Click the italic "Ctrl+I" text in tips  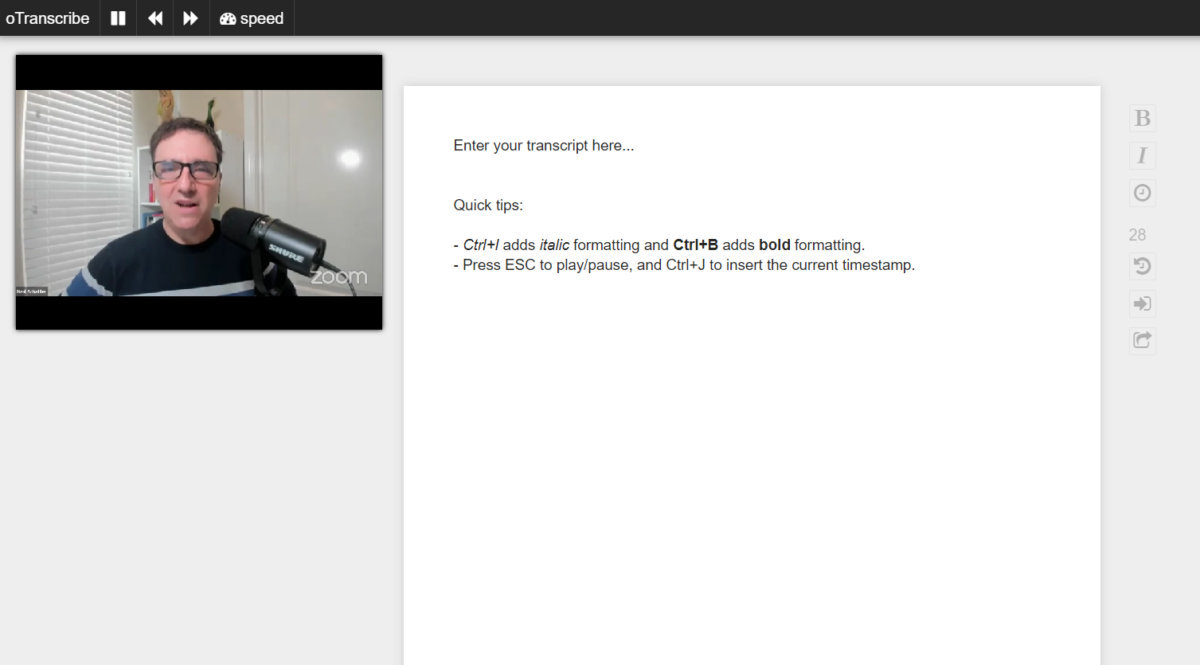click(x=481, y=245)
